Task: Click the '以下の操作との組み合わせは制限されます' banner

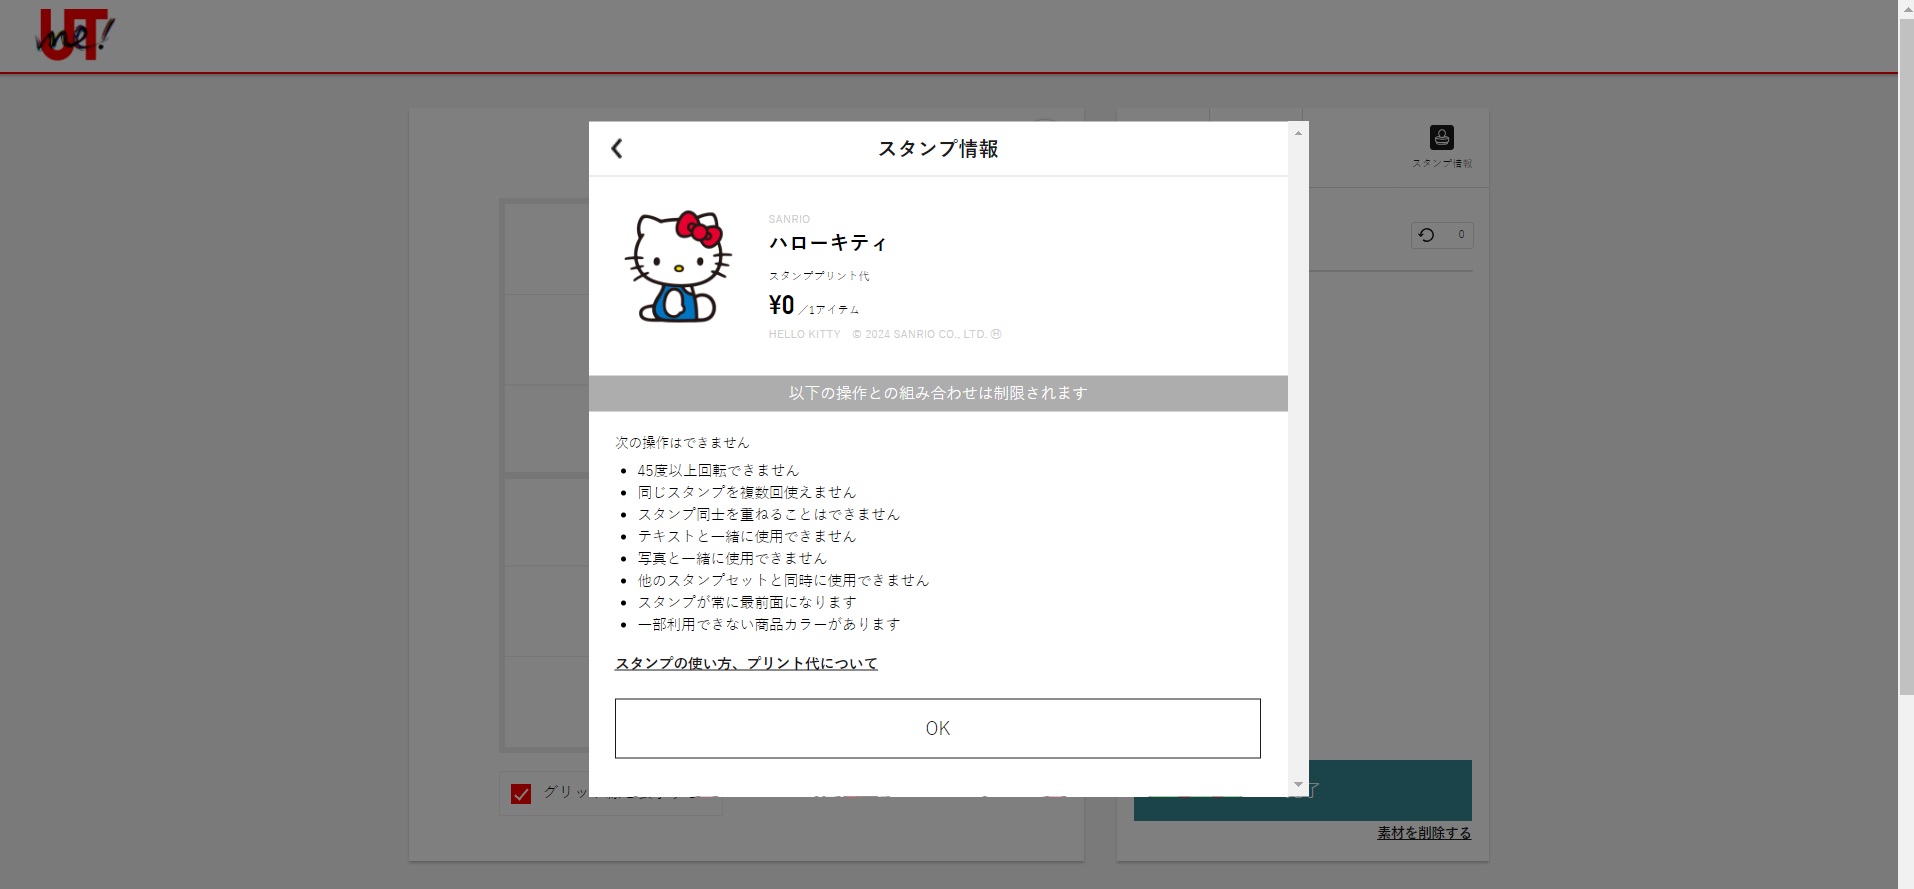Action: point(938,393)
